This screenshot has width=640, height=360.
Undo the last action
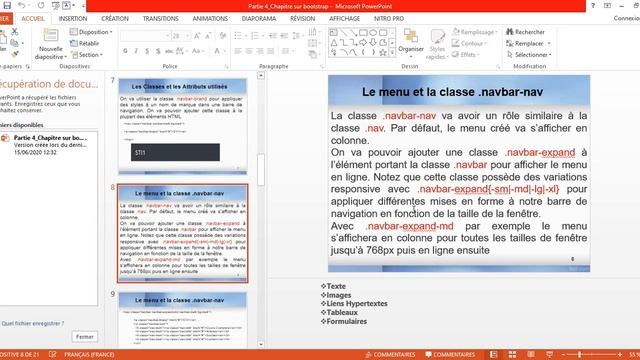pyautogui.click(x=21, y=5)
